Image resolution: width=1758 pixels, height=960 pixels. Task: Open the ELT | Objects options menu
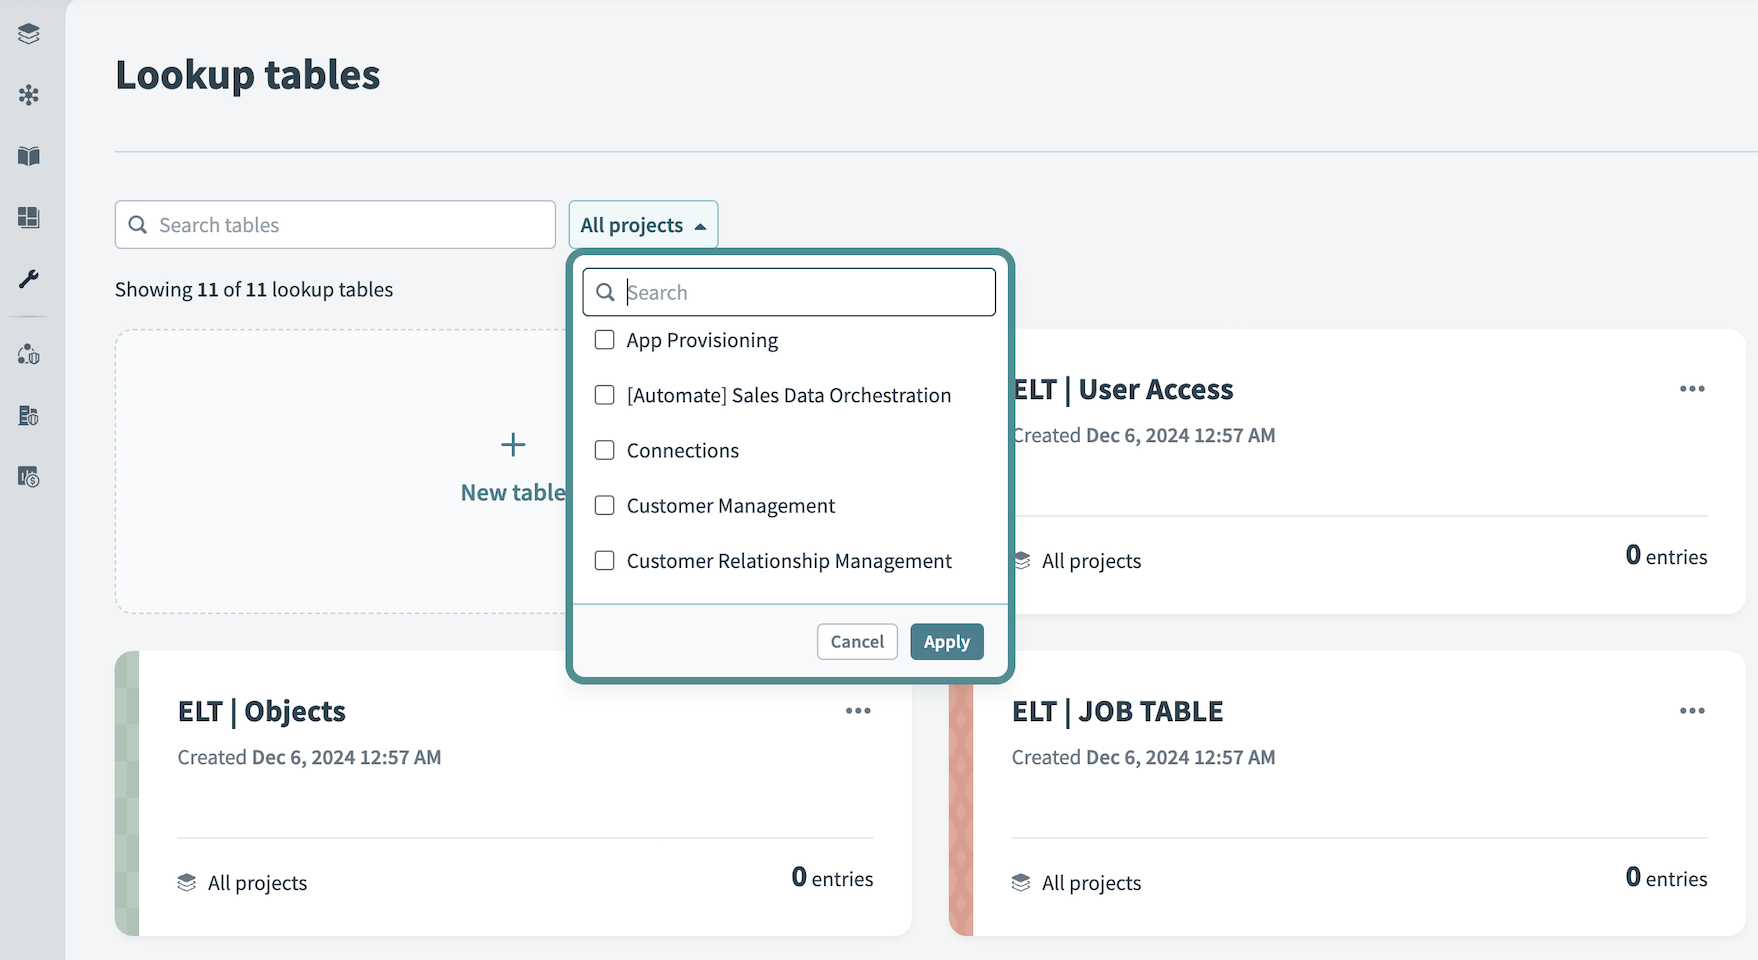857,710
